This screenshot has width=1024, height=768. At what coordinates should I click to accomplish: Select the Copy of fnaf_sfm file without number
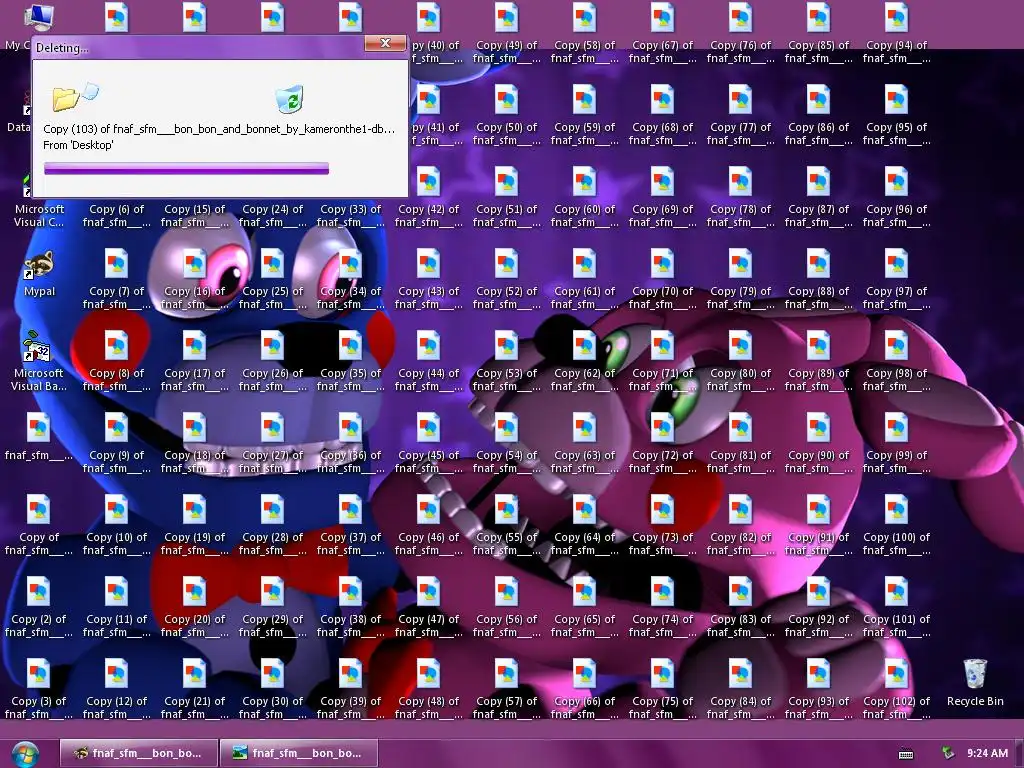click(39, 525)
